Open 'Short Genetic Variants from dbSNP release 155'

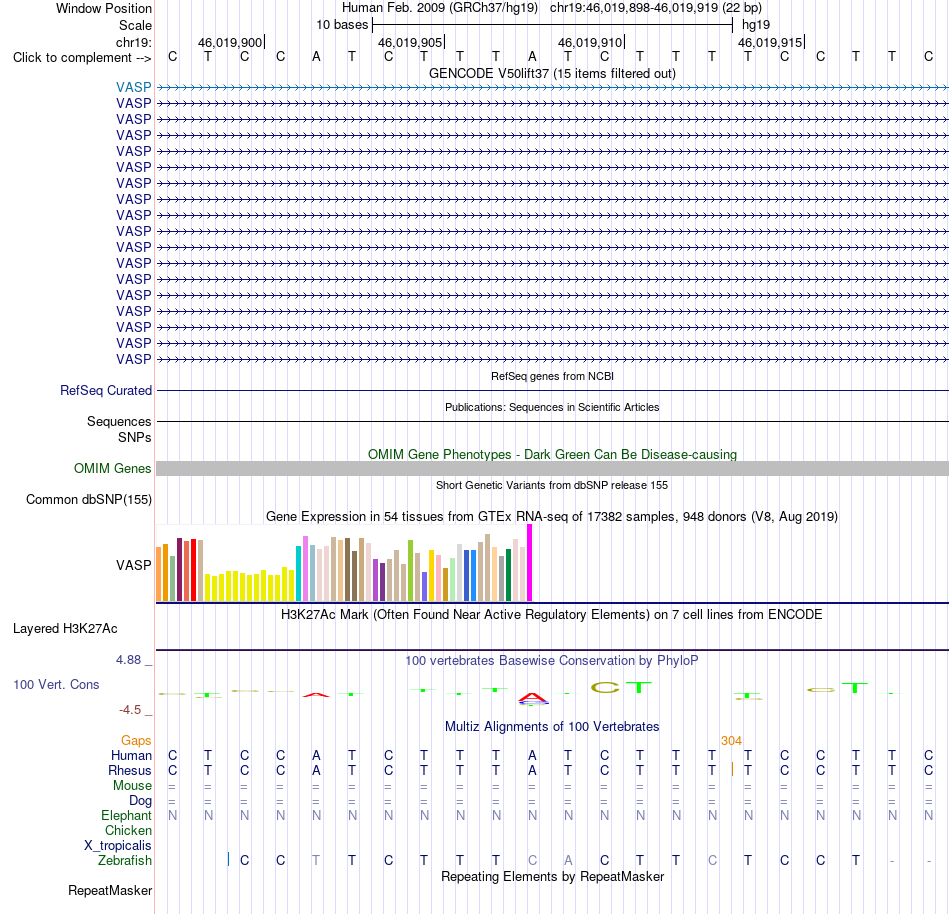coord(552,485)
